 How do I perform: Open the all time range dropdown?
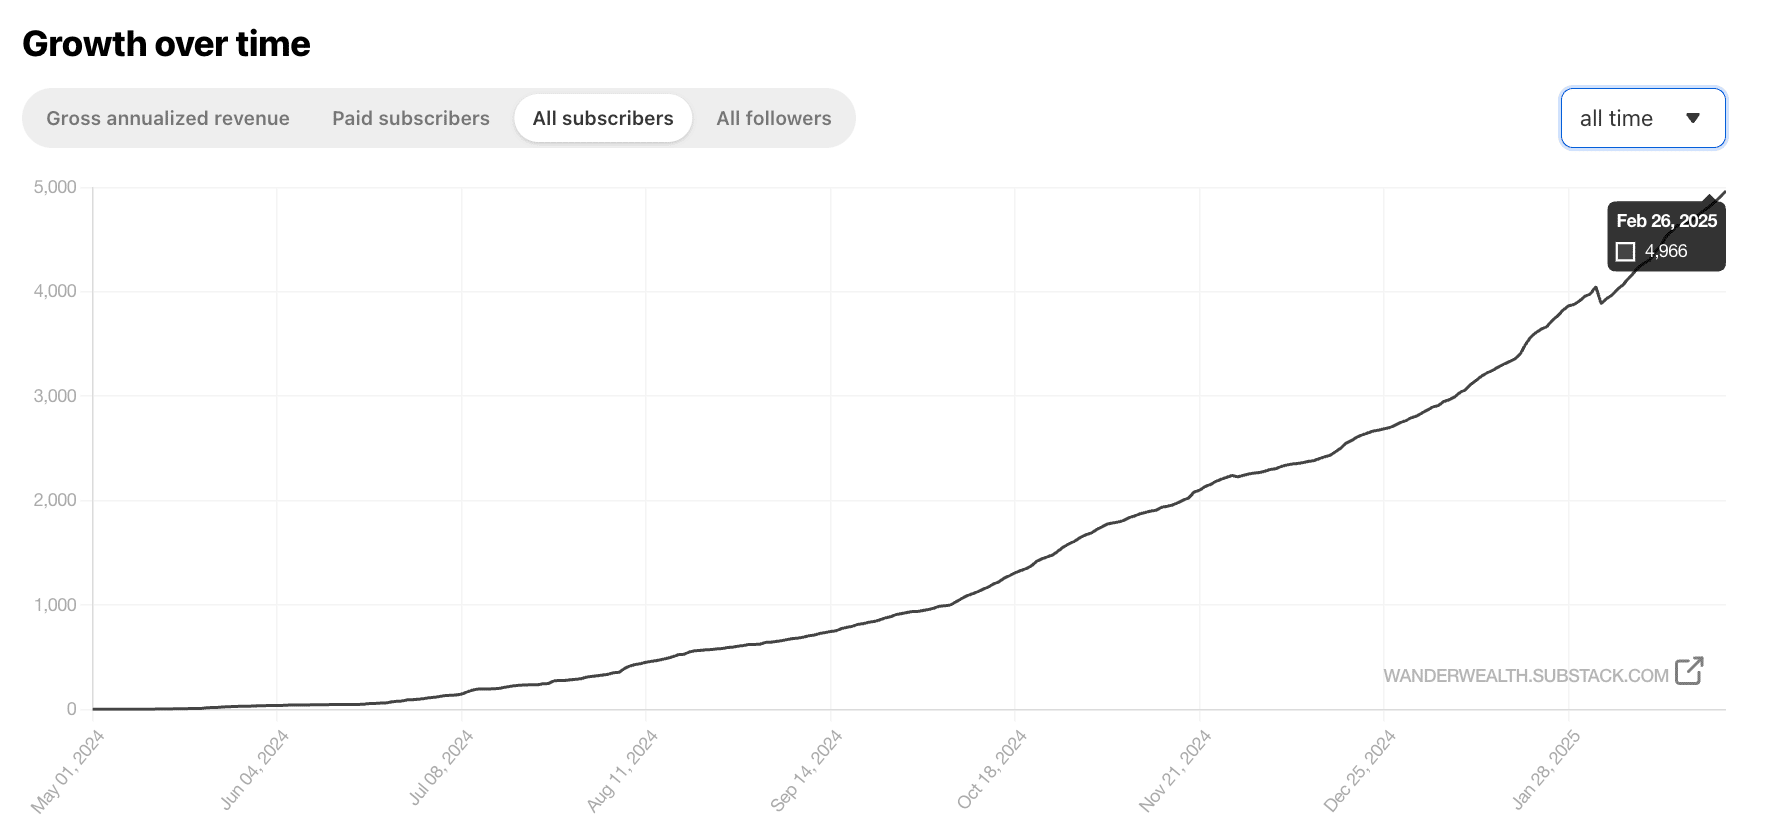click(x=1643, y=118)
